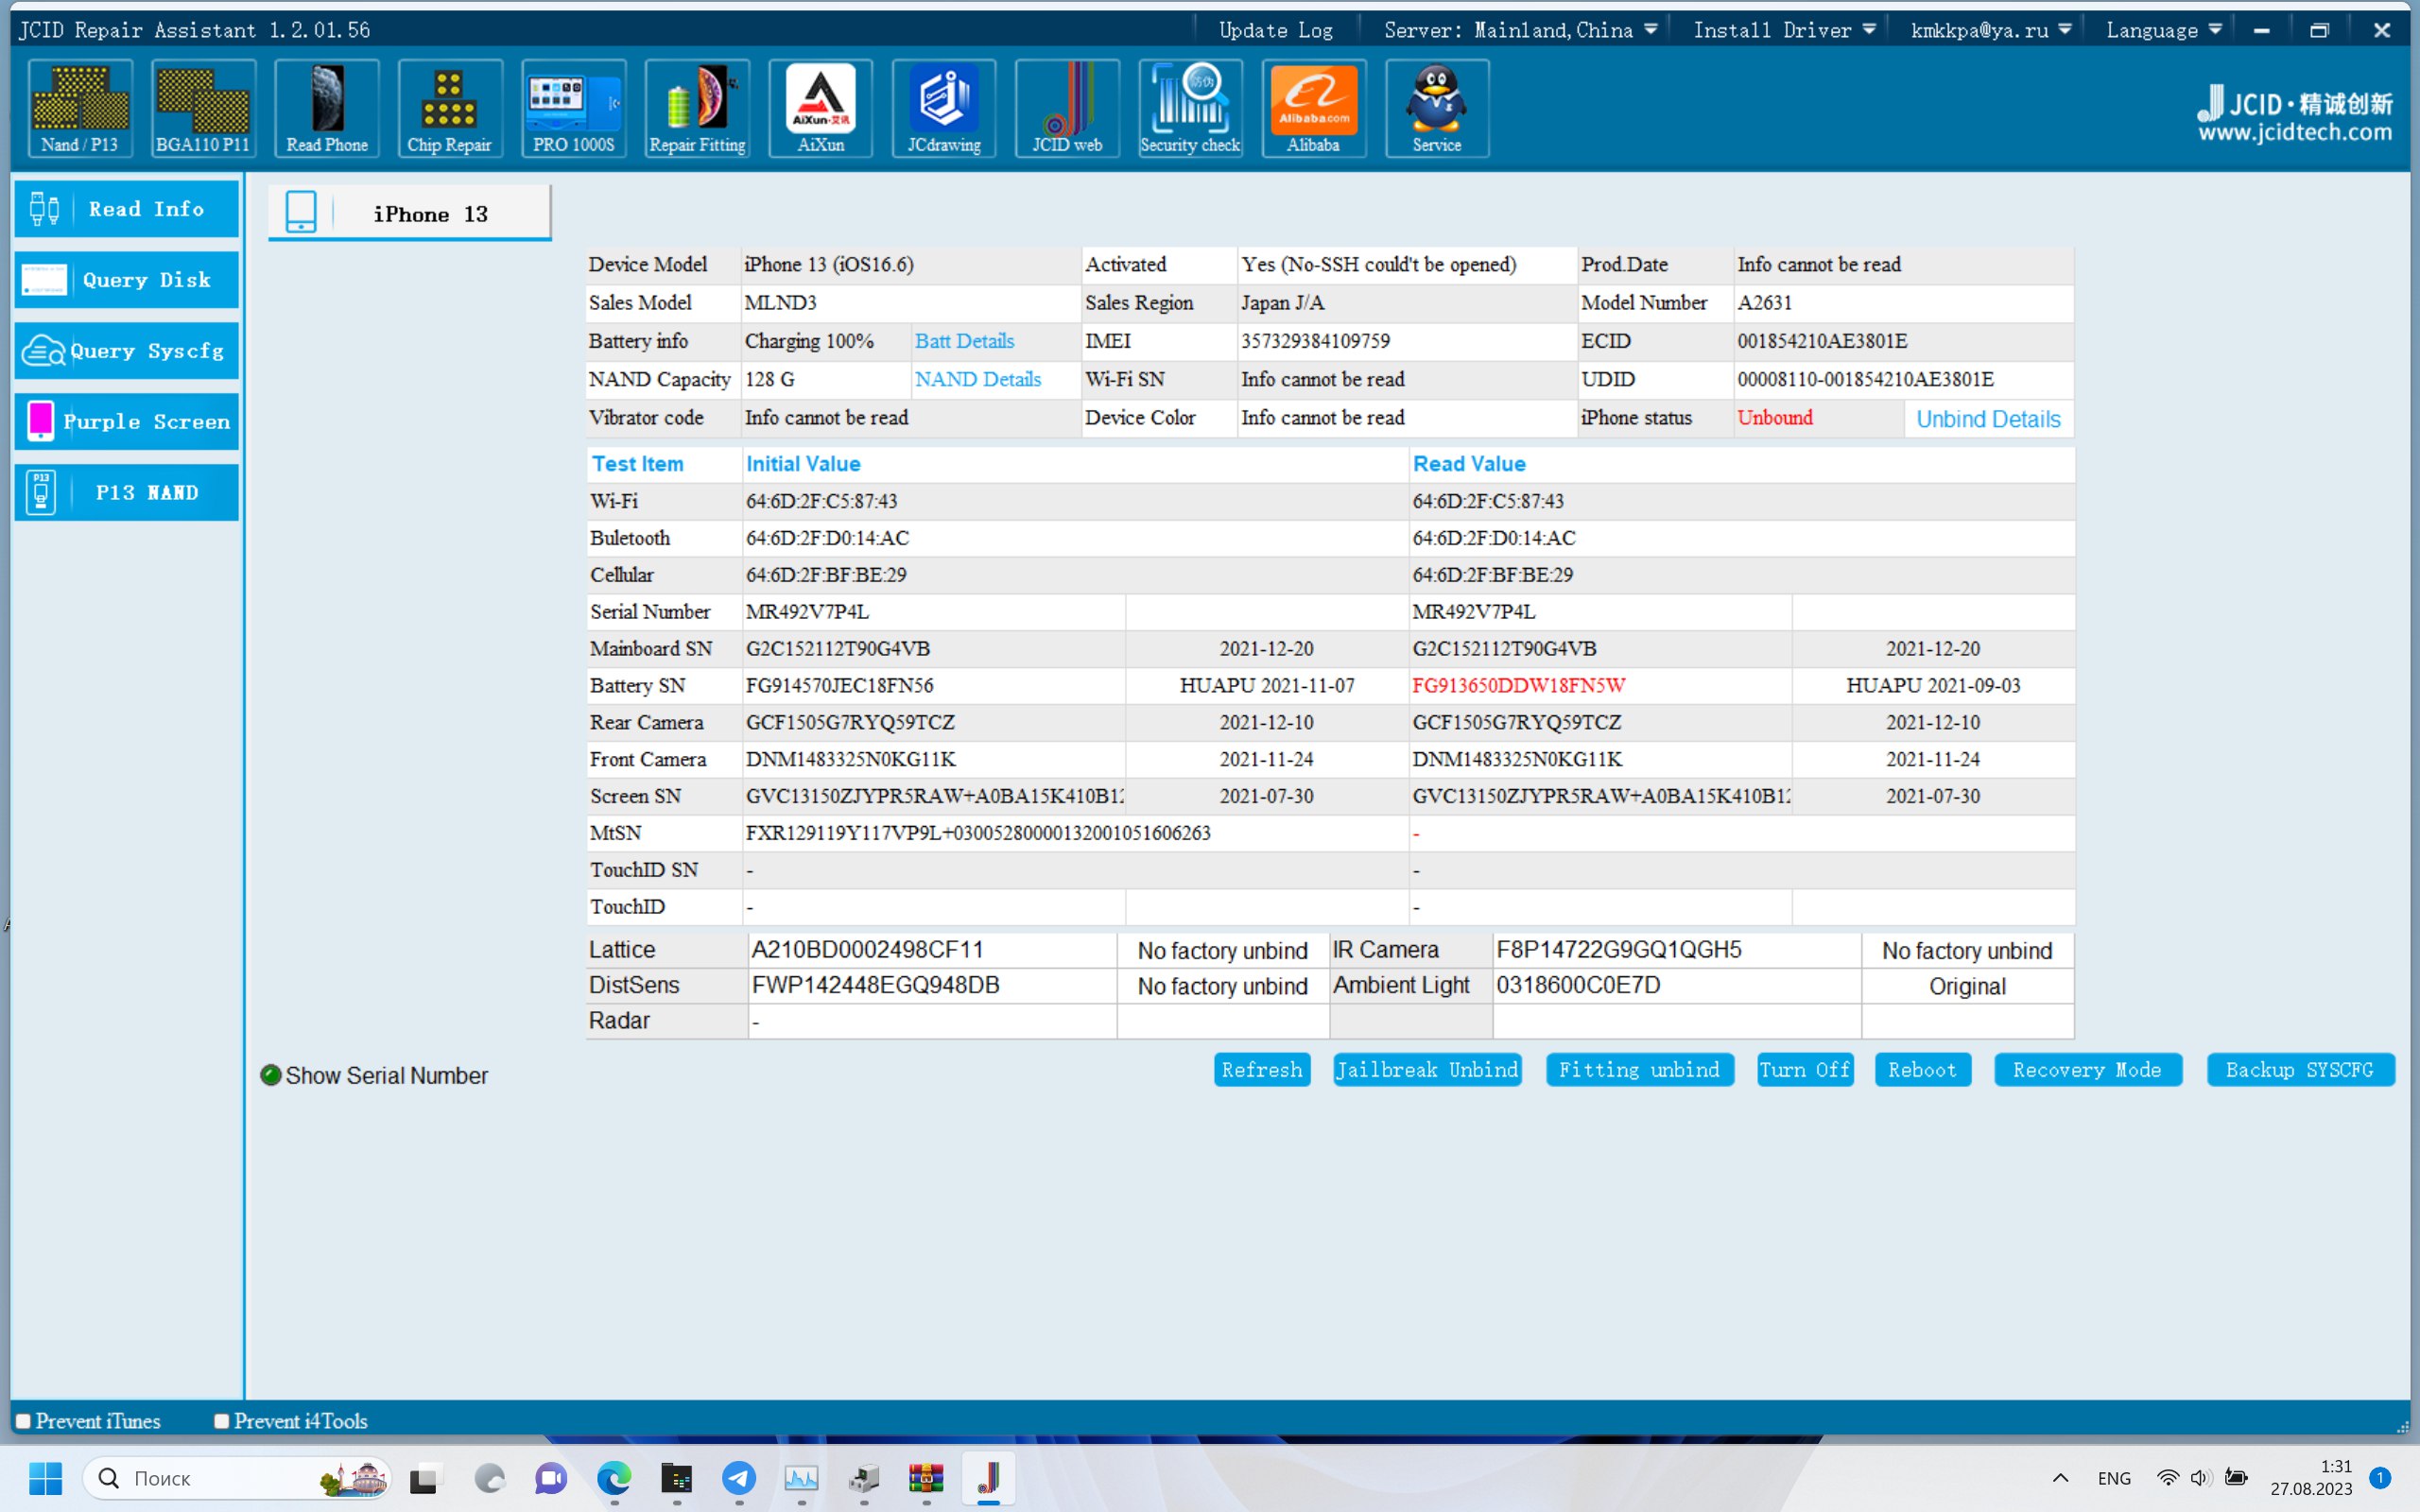Open the ENG keyboard language indicator
Image resolution: width=2420 pixels, height=1512 pixels.
2114,1478
